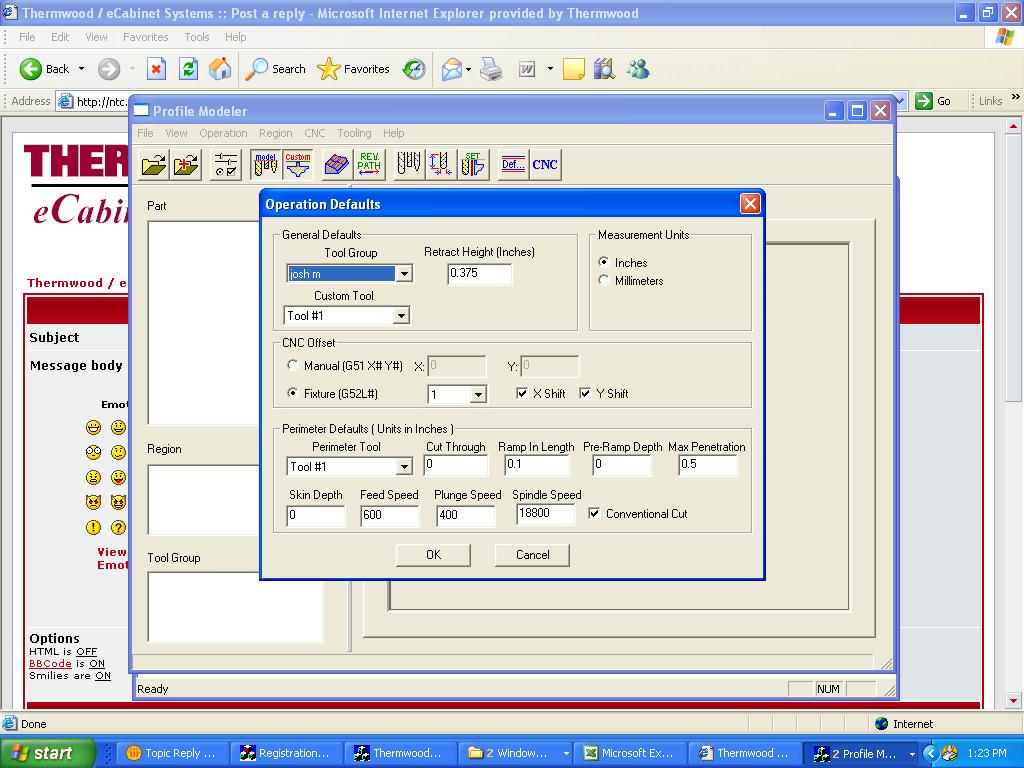1024x768 pixels.
Task: Toggle the Conventional Cut checkbox
Action: tap(594, 514)
